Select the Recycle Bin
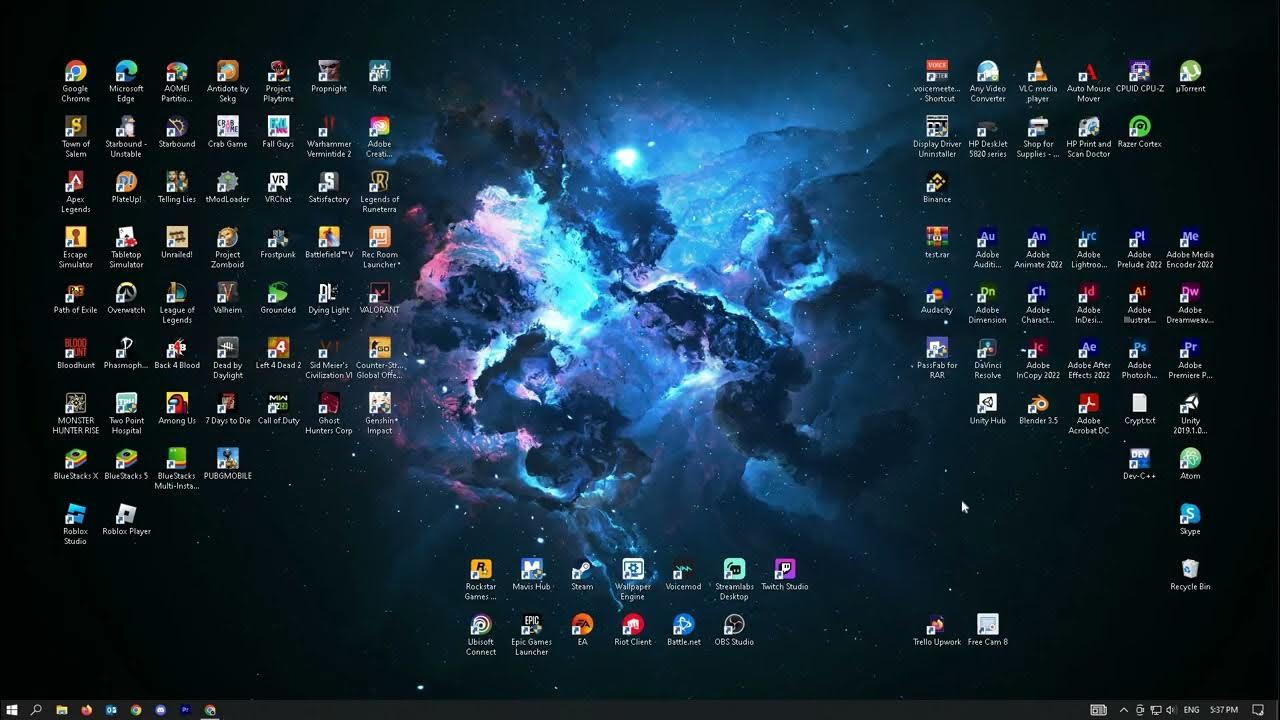The image size is (1280, 720). coord(1190,574)
